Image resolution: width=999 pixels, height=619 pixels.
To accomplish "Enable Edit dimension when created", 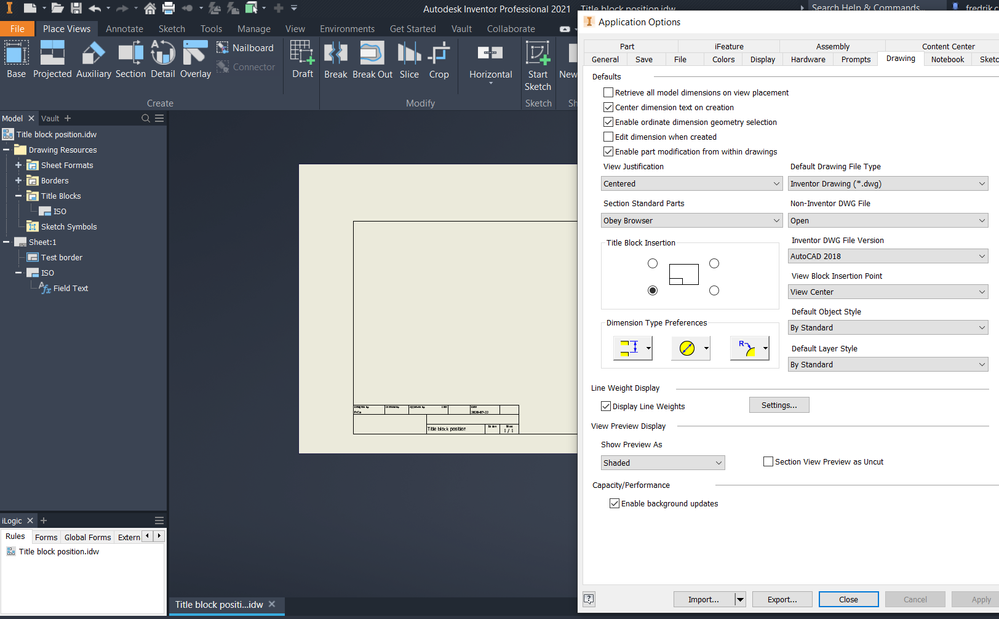I will [608, 136].
